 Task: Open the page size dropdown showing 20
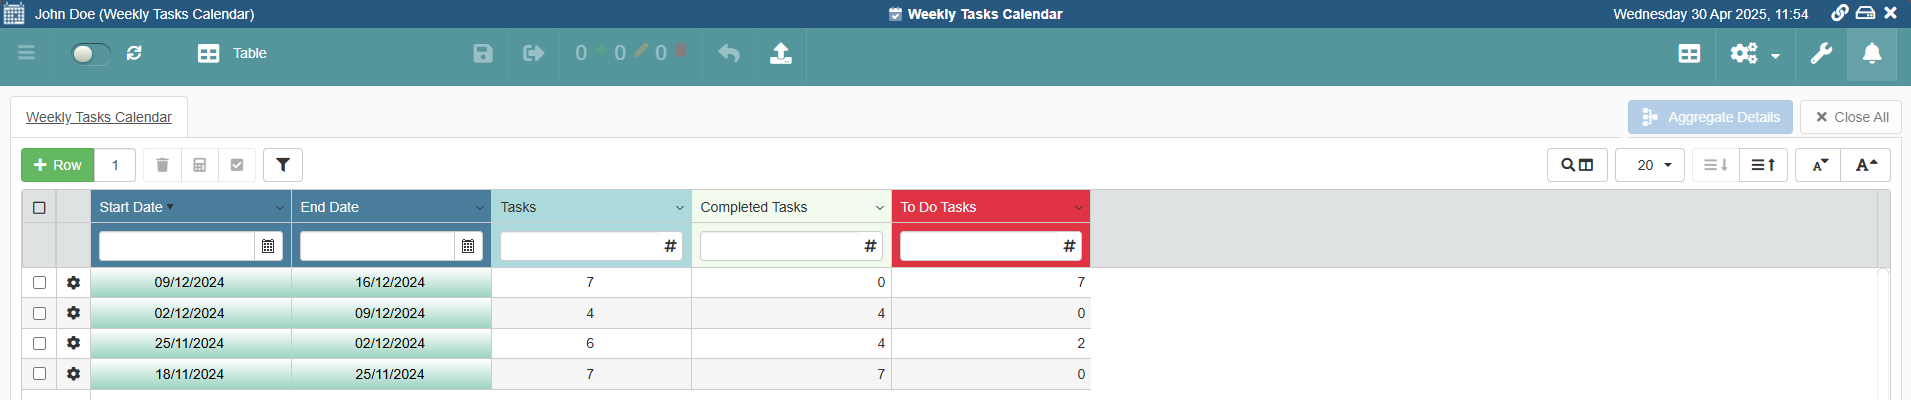[x=1650, y=165]
